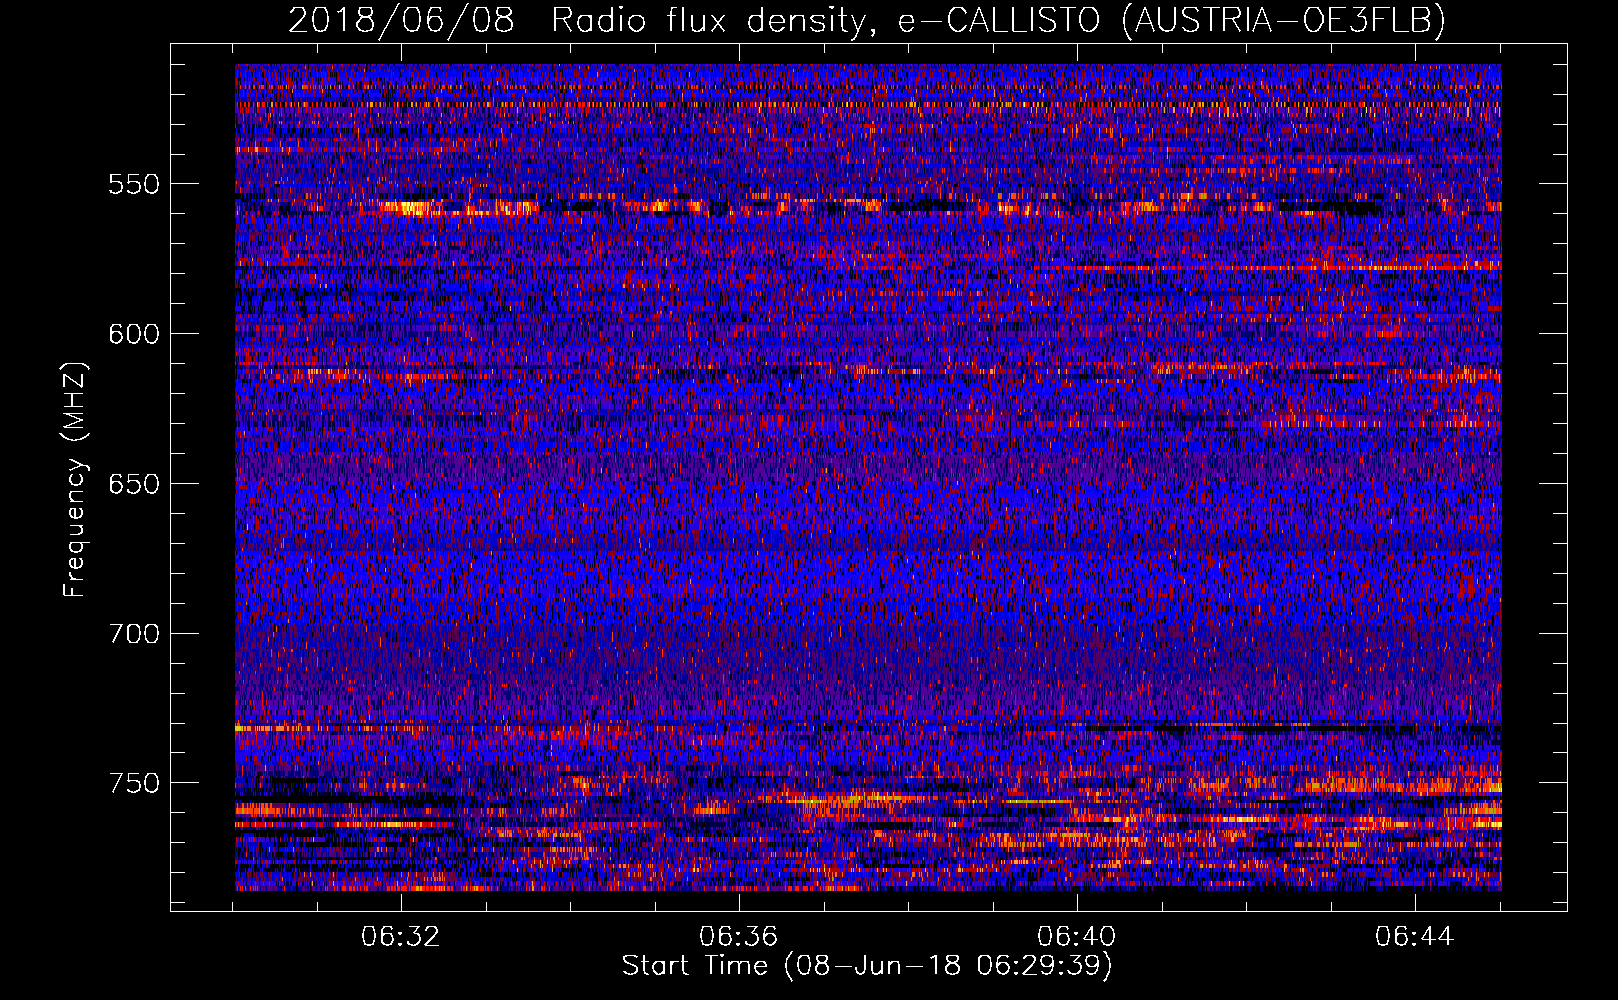Click the '650' frequency axis label
1618x1000 pixels.
click(134, 484)
